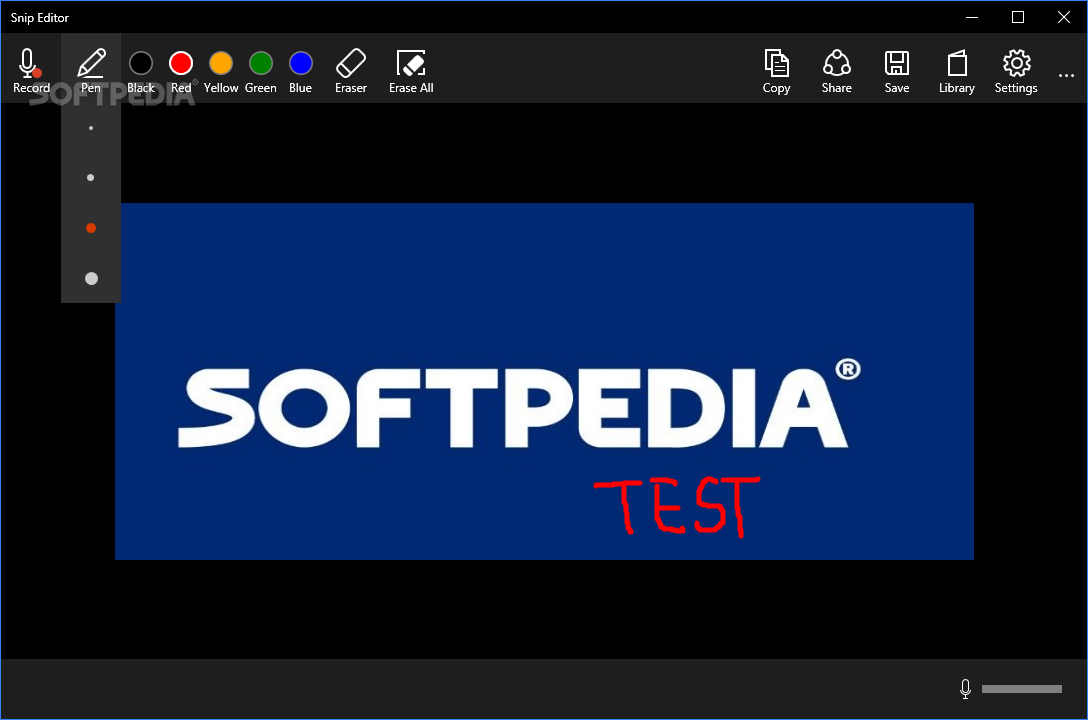The width and height of the screenshot is (1088, 720).
Task: Click the Softpedia snip image on canvas
Action: pos(544,381)
